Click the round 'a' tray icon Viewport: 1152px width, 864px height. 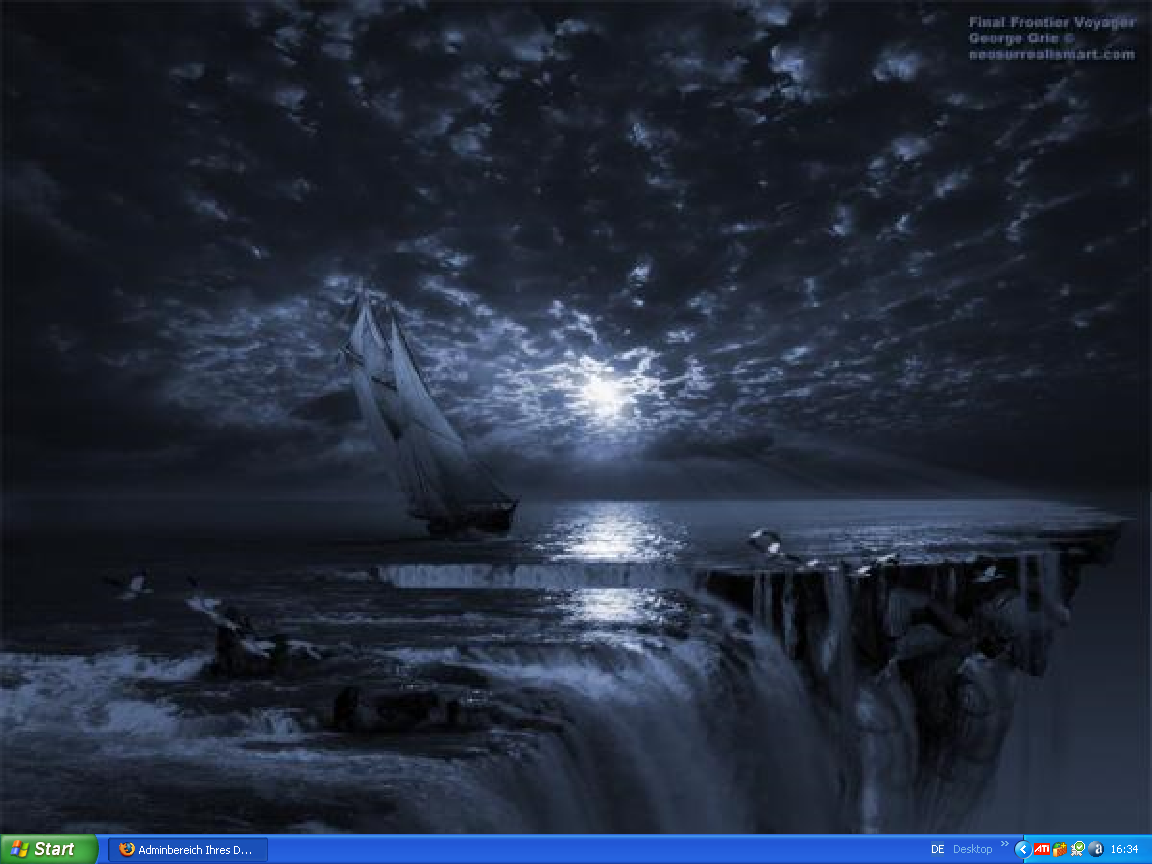(1096, 849)
